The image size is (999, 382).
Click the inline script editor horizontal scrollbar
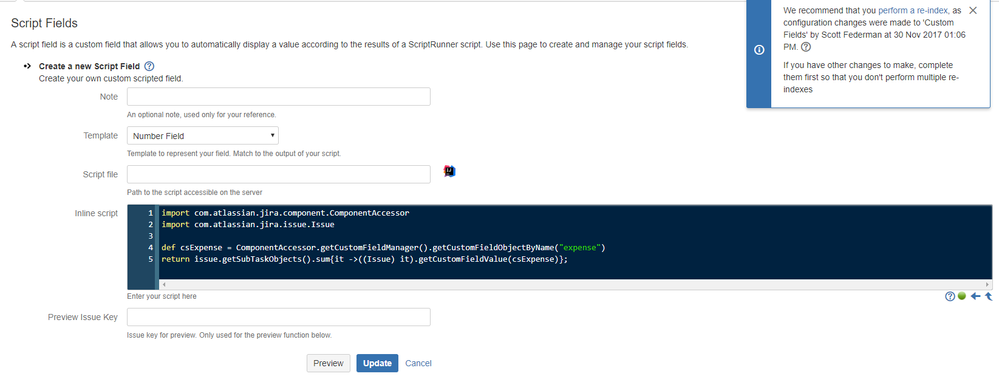[575, 285]
